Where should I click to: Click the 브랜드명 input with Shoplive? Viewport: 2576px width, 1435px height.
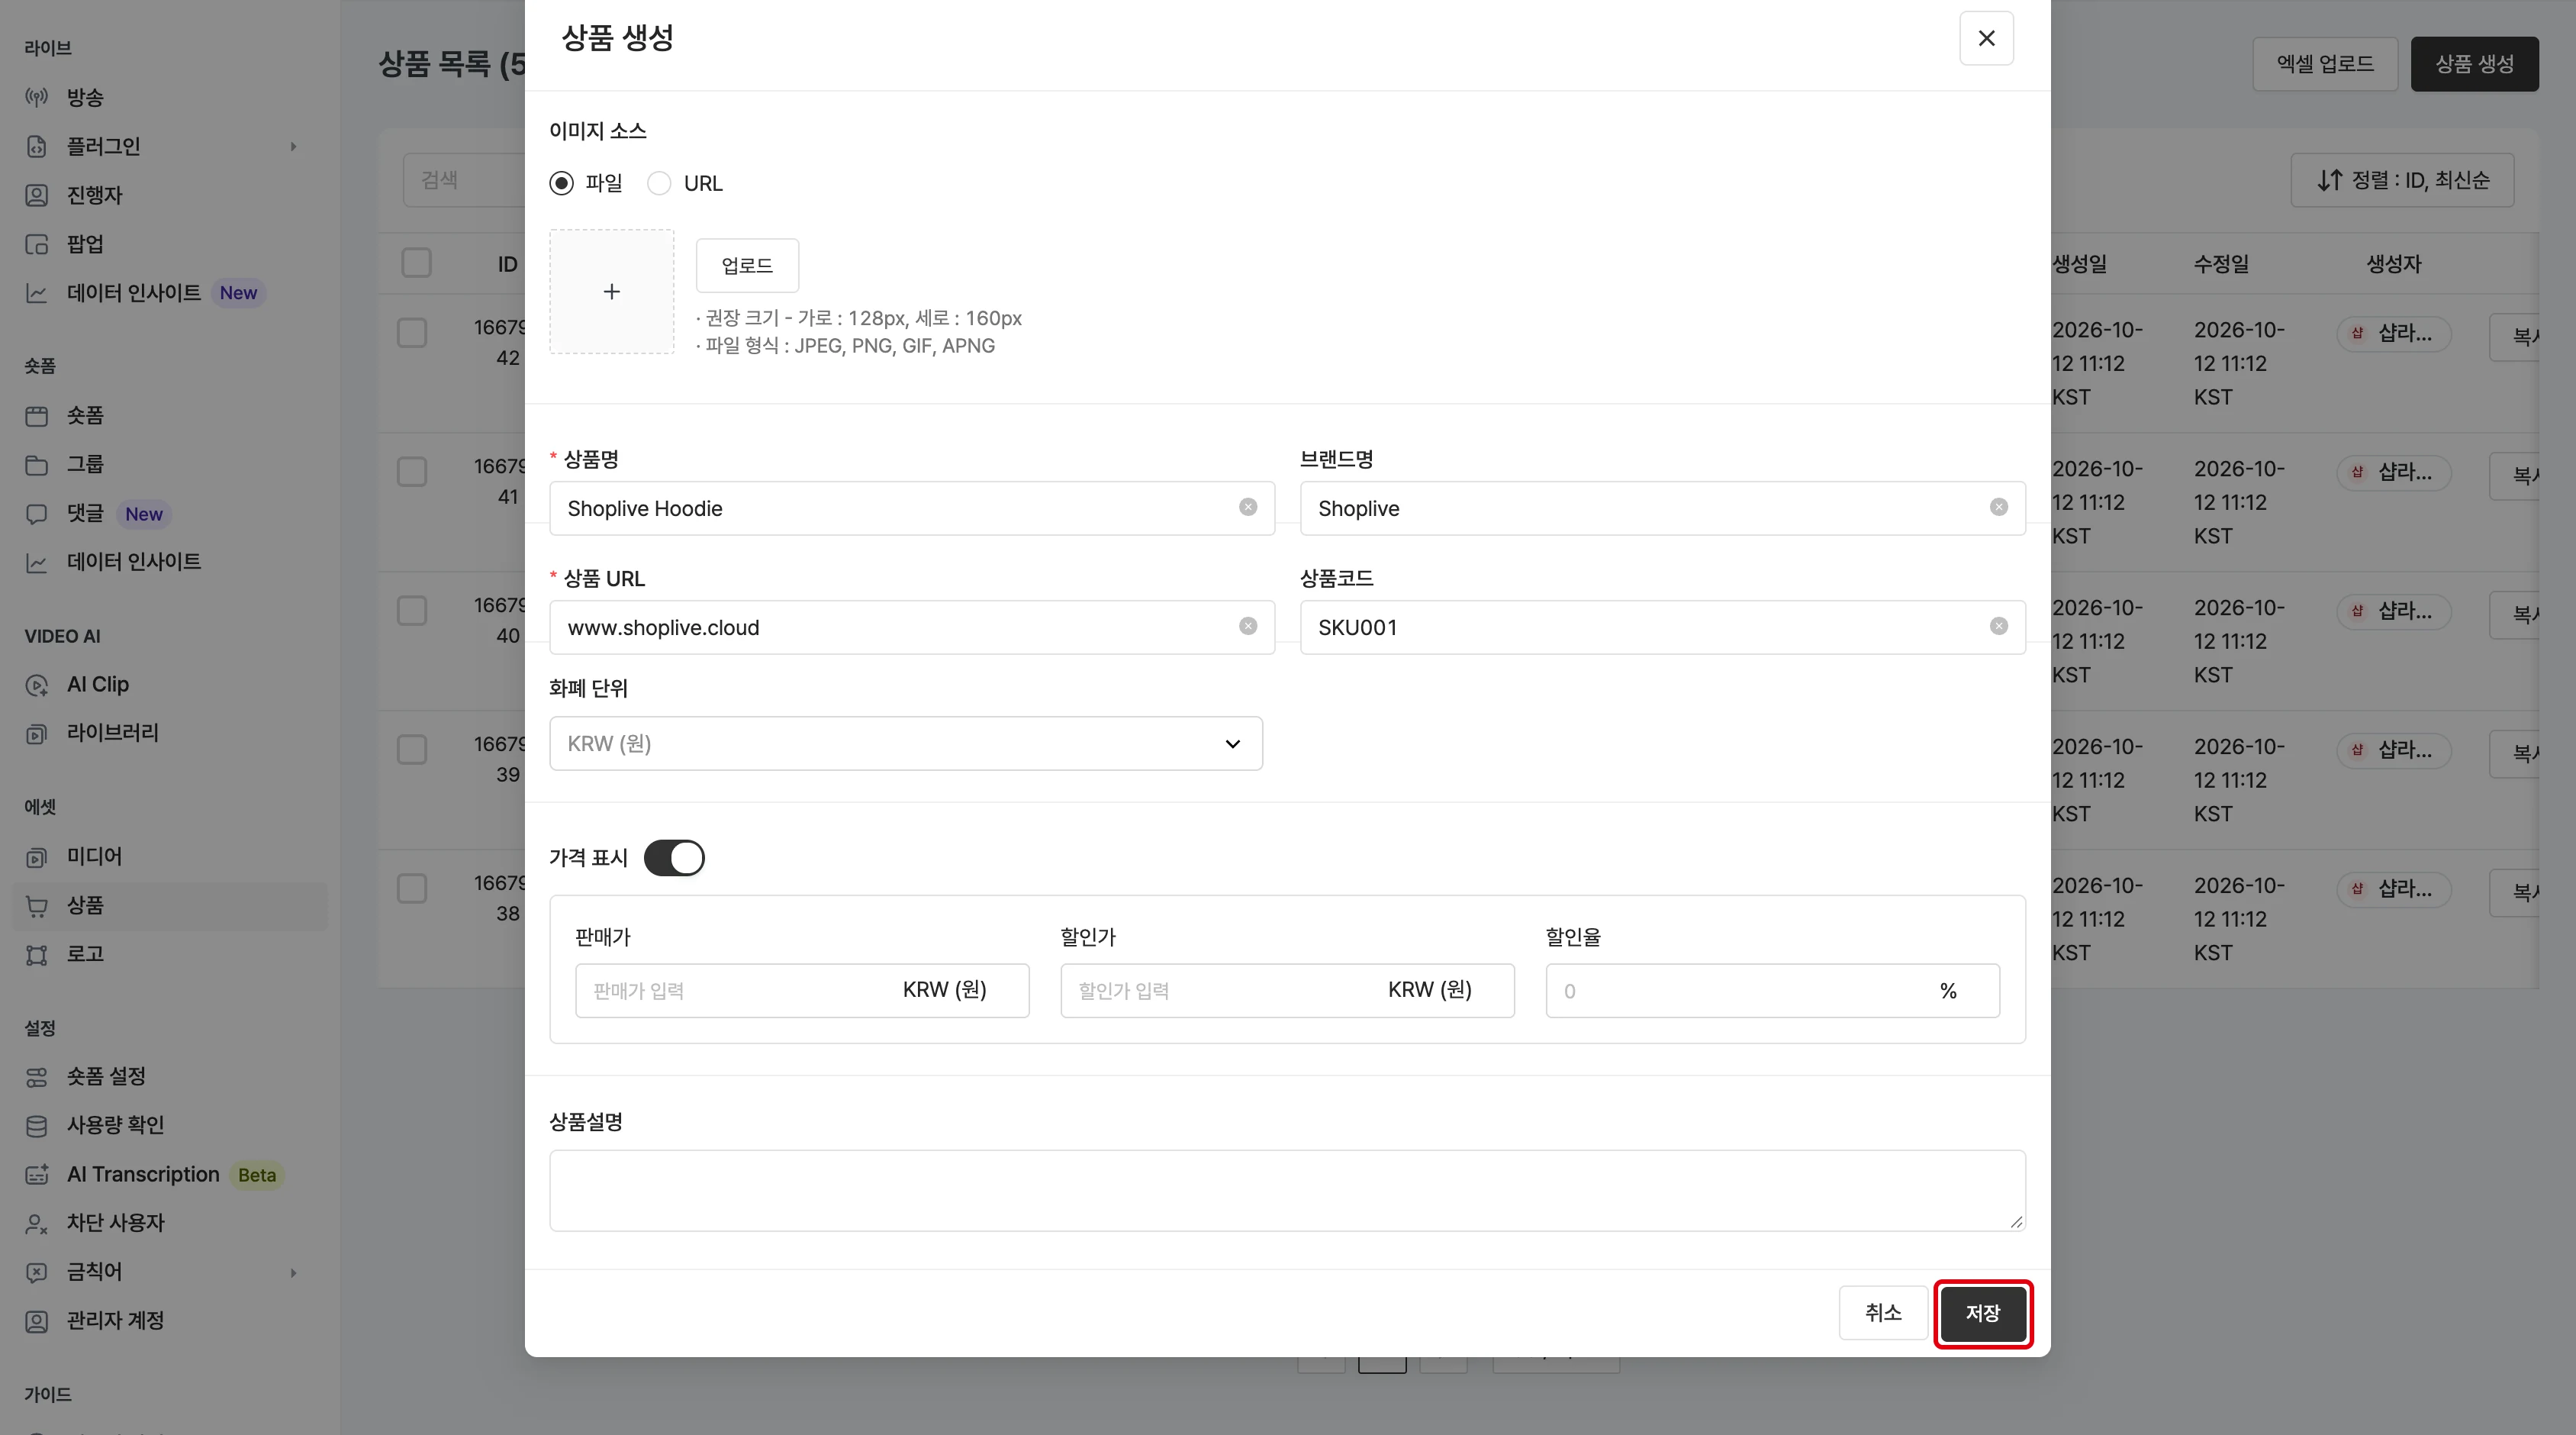pos(1663,508)
